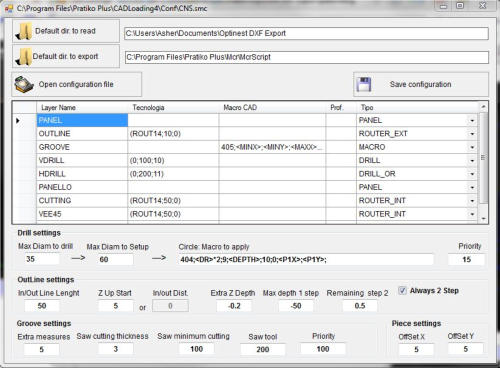Click the table scrollbar down arrow
This screenshot has height=368, width=500.
click(x=483, y=219)
